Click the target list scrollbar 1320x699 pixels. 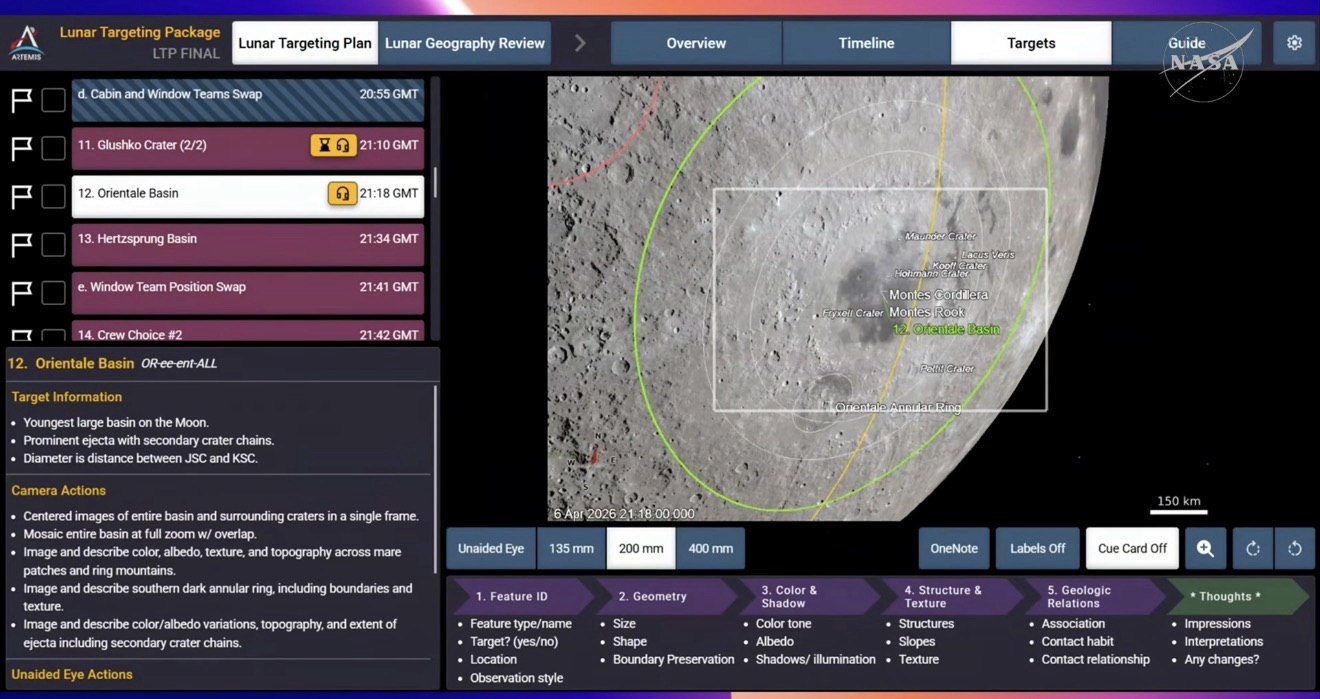point(434,186)
